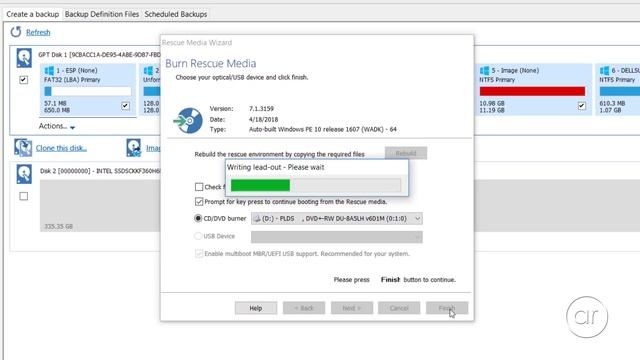The image size is (640, 360).
Task: Click the Auto-built Windows PE type text
Action: point(322,129)
